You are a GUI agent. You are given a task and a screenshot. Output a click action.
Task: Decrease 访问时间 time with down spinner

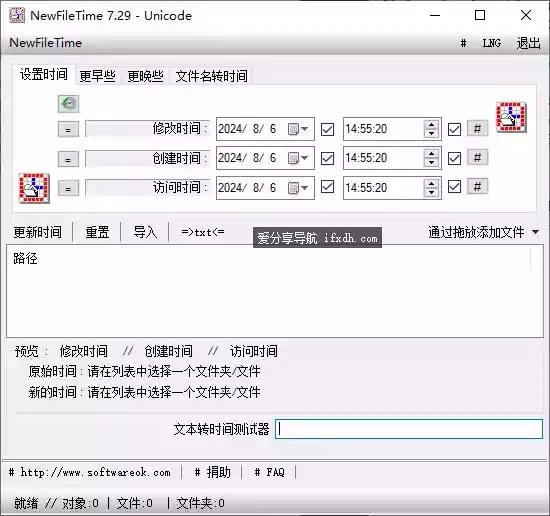pos(431,192)
